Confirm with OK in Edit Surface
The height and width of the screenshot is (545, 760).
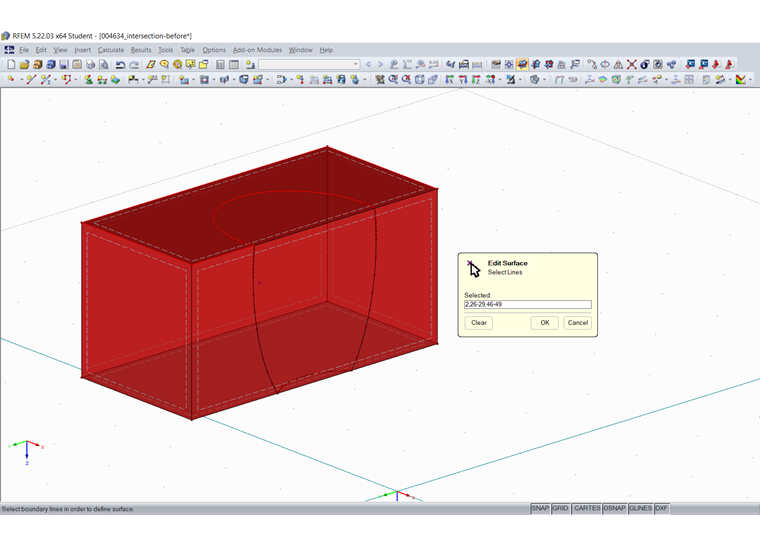pyautogui.click(x=545, y=323)
